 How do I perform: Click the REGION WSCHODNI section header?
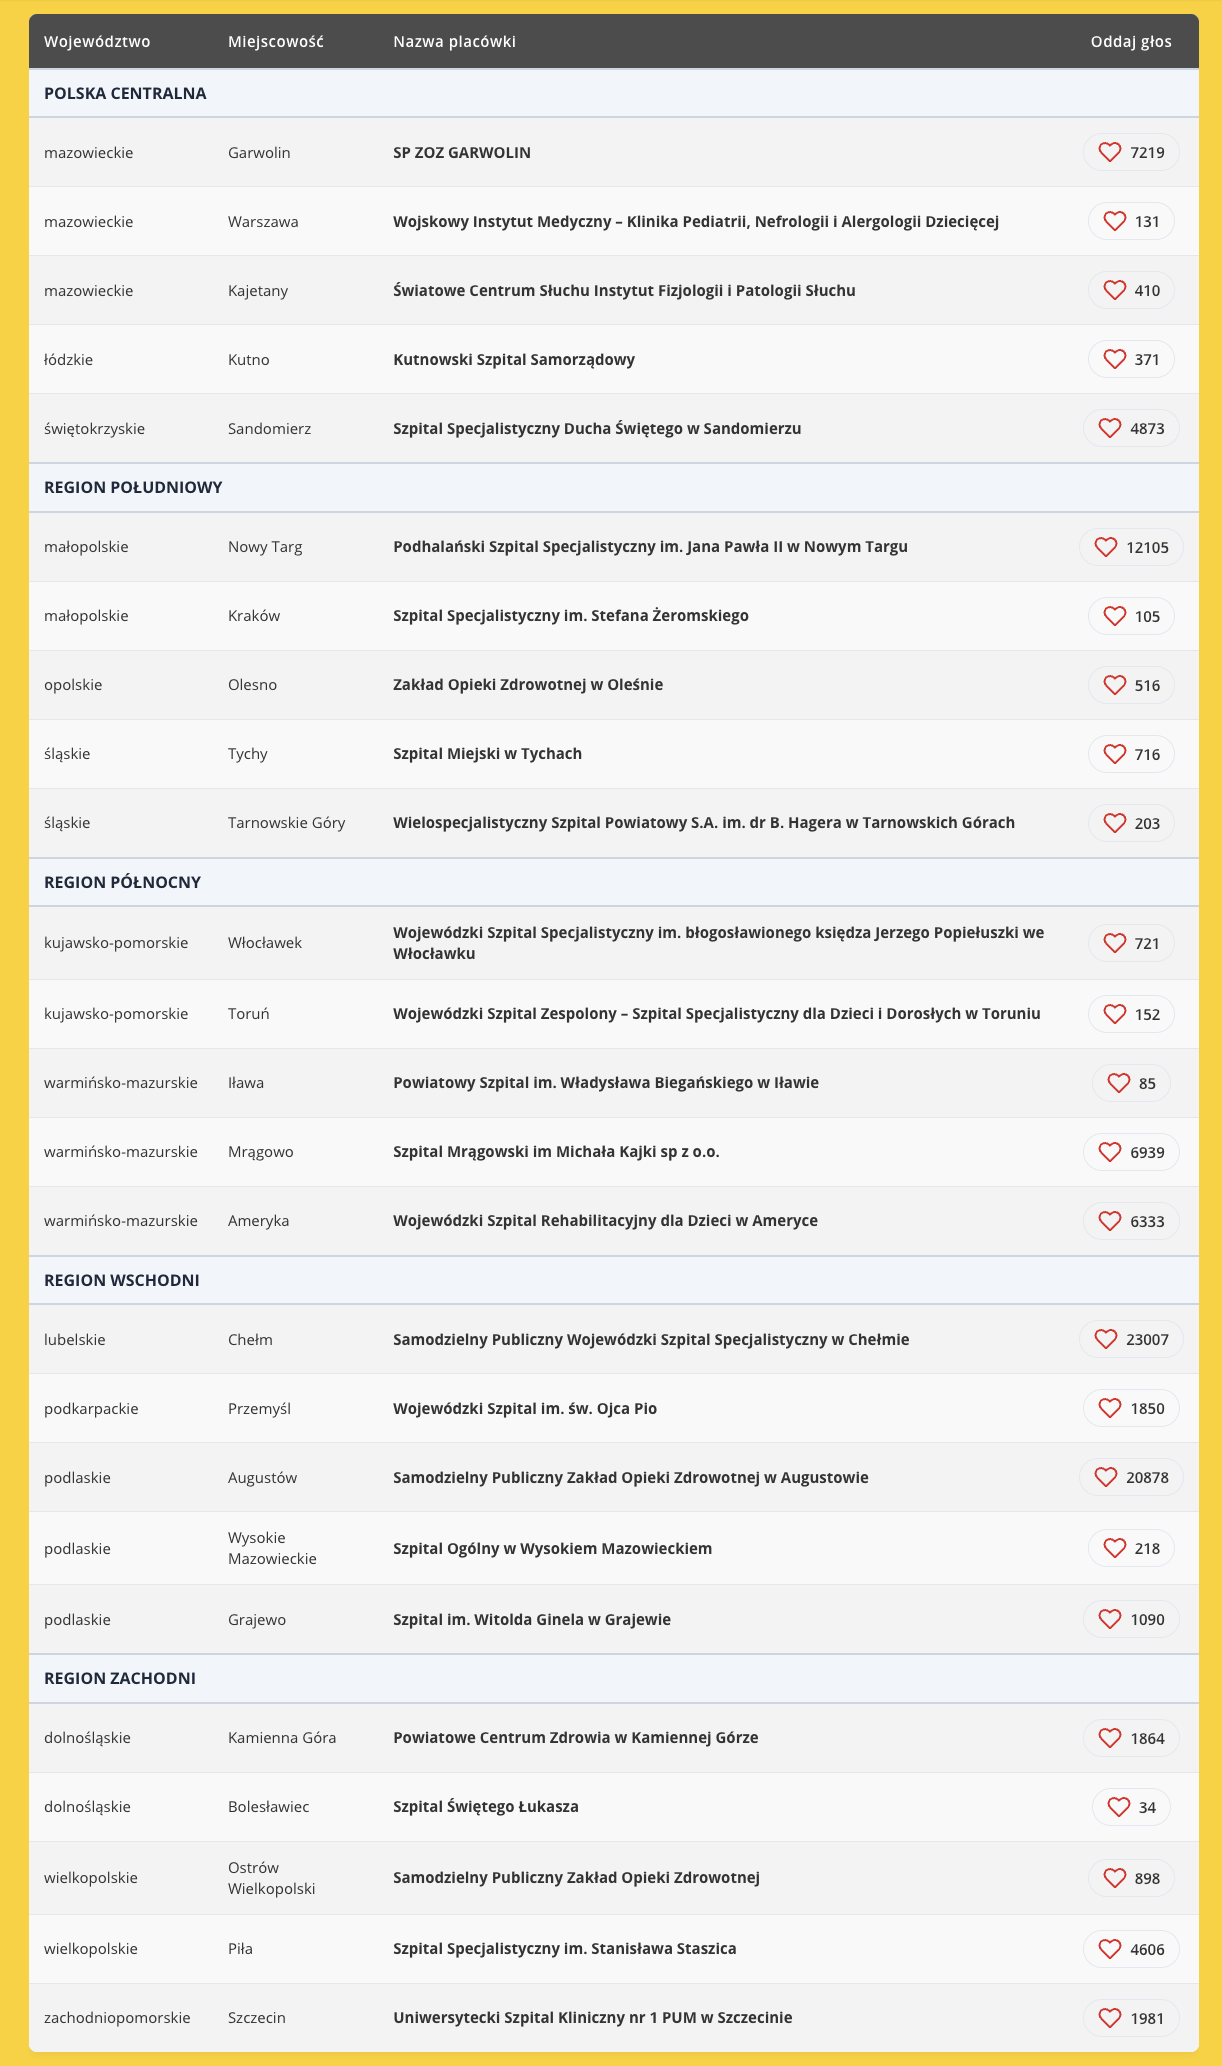tap(122, 1280)
